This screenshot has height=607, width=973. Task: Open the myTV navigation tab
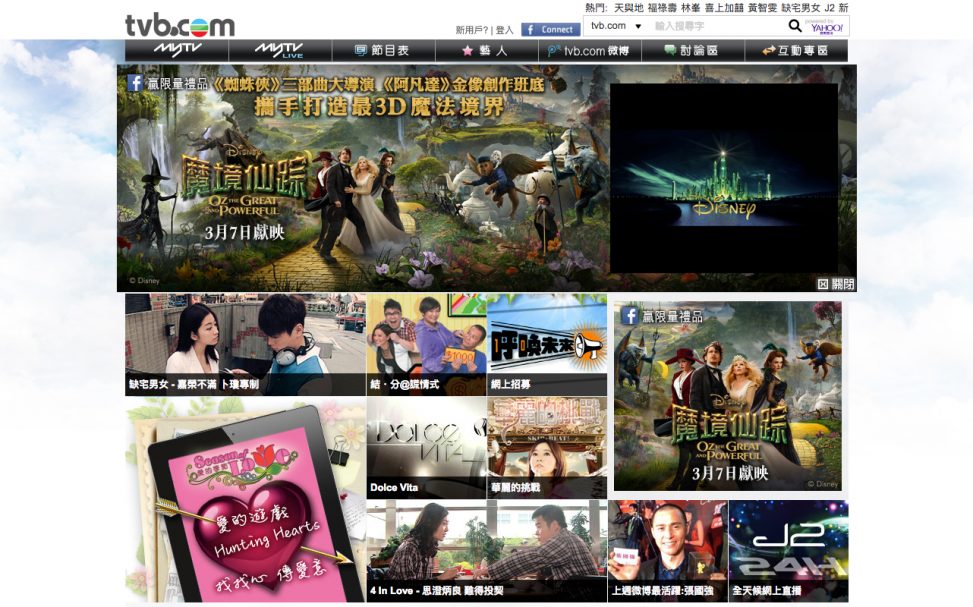point(177,50)
